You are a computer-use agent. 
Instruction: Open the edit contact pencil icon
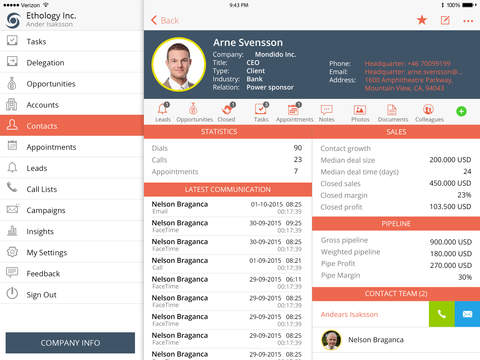click(x=445, y=20)
